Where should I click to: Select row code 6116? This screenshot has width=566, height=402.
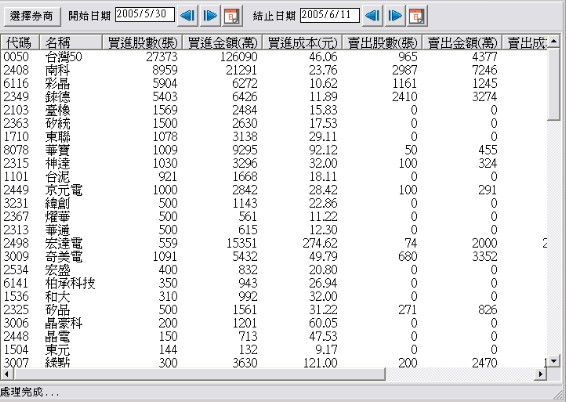16,83
